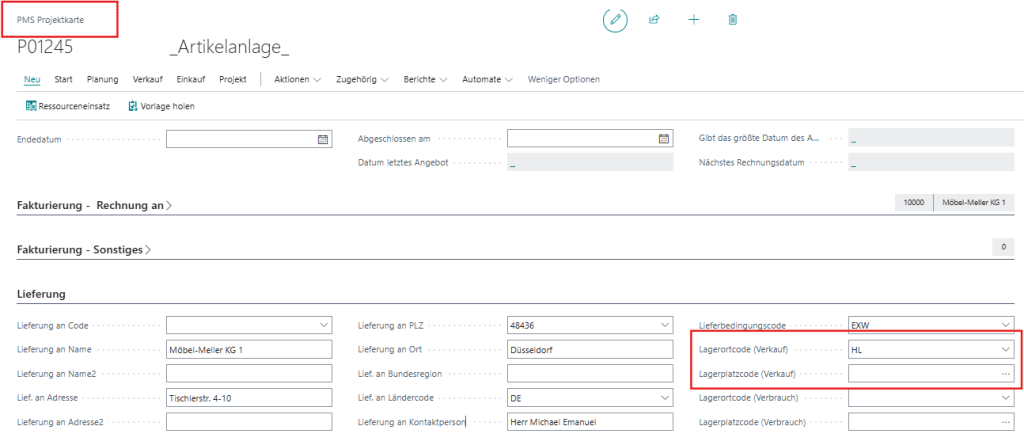1024x445 pixels.
Task: Click the _Artikelanlage_ title text
Action: coord(229,48)
